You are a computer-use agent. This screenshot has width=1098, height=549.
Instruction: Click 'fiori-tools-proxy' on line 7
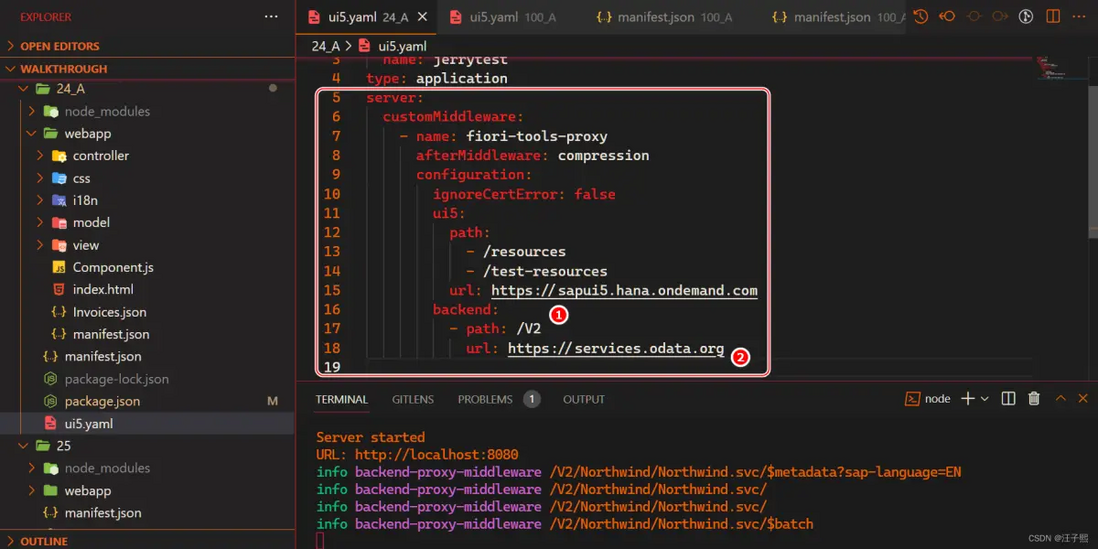tap(536, 136)
